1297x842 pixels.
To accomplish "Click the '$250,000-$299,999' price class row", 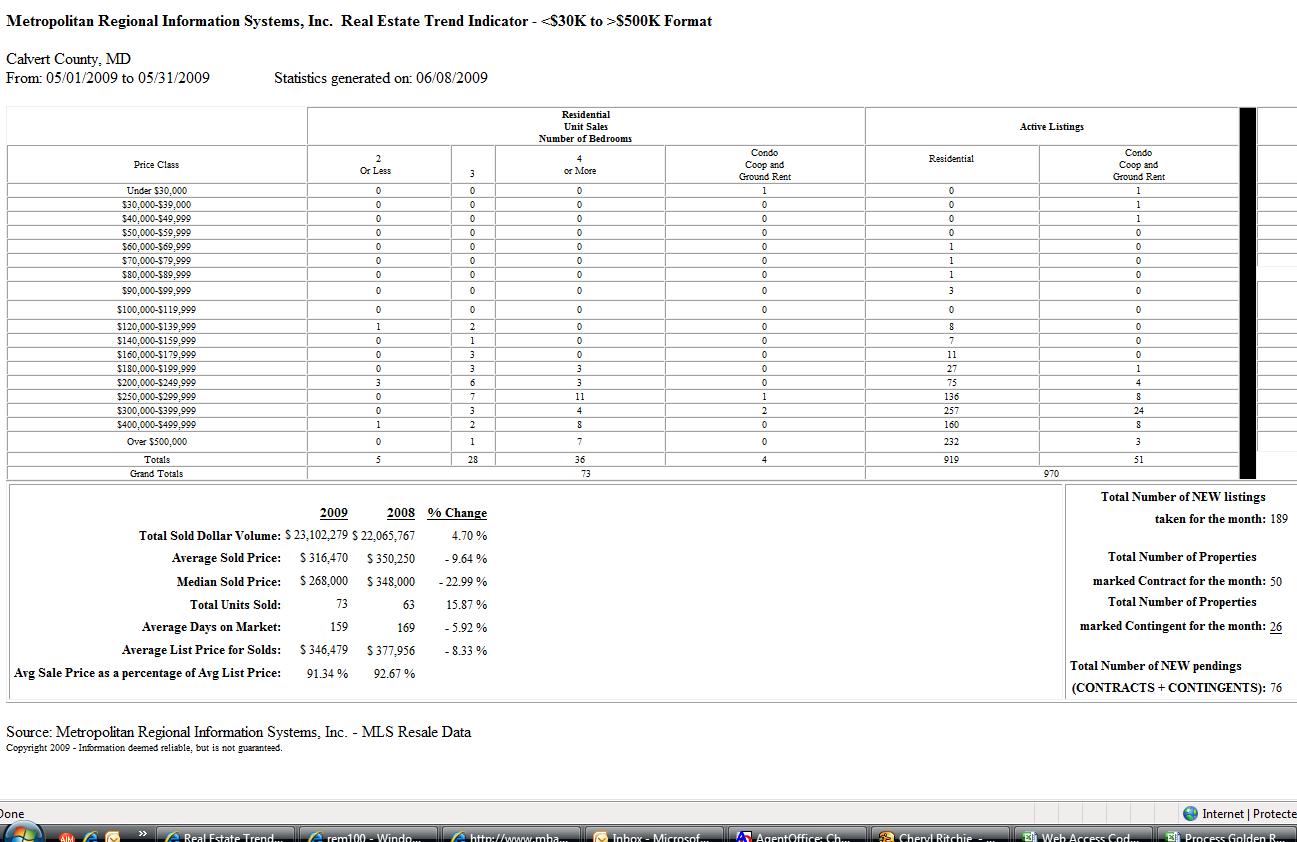I will point(157,396).
